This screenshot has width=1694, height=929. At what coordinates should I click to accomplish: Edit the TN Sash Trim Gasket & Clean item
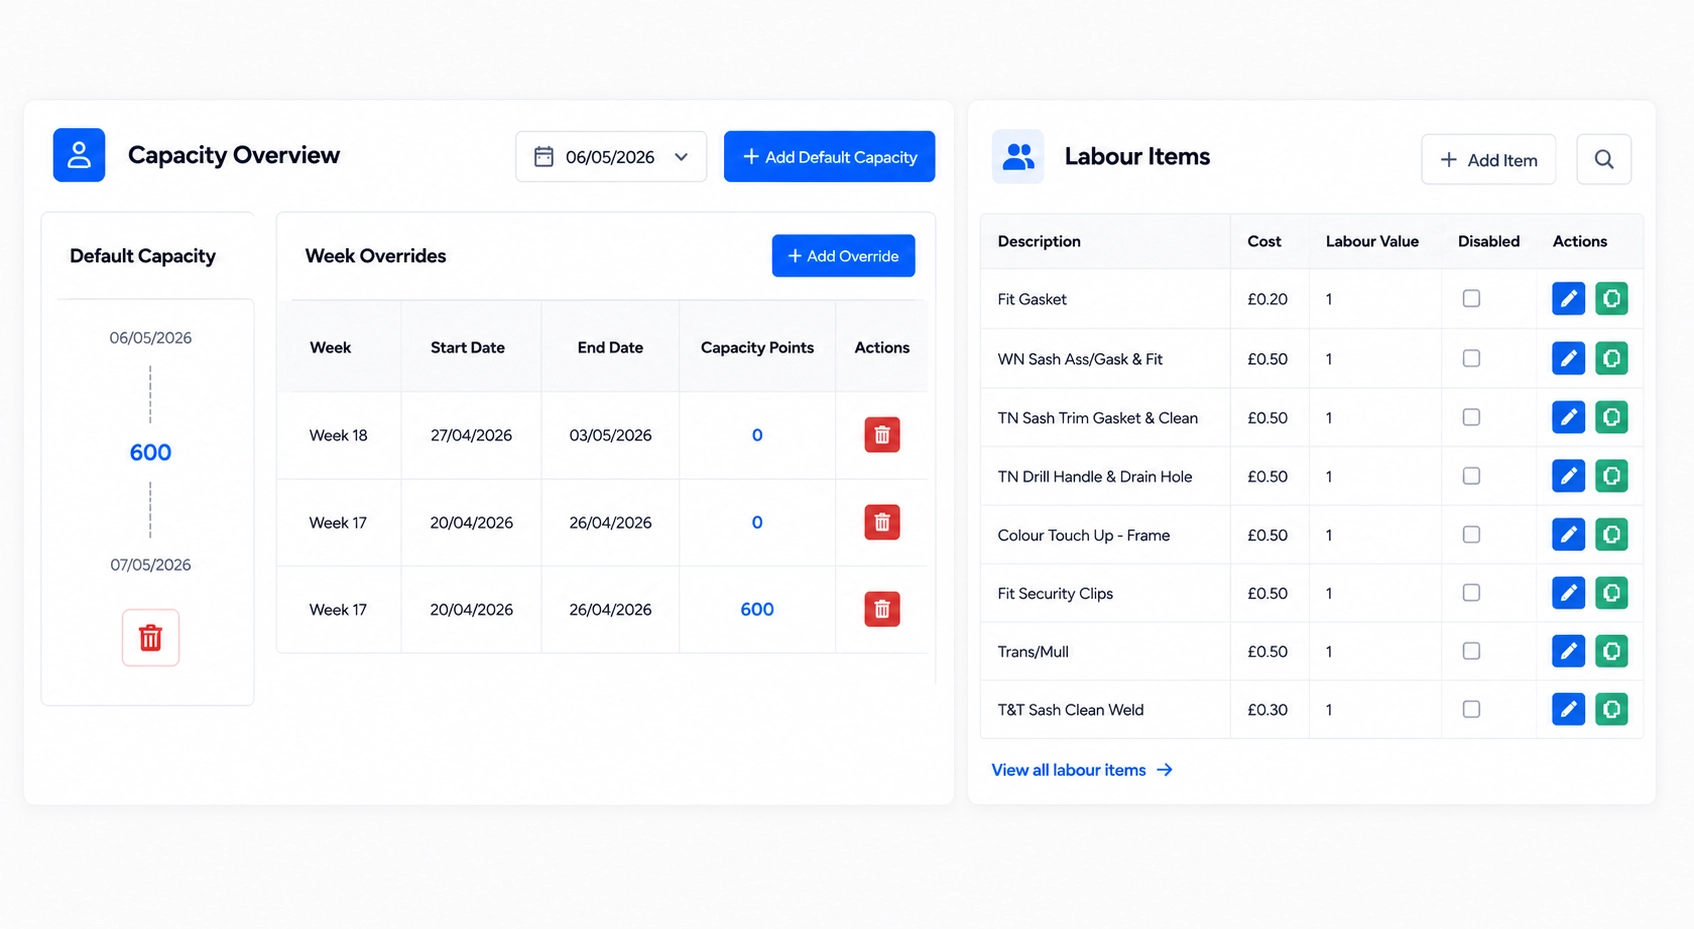[1568, 417]
